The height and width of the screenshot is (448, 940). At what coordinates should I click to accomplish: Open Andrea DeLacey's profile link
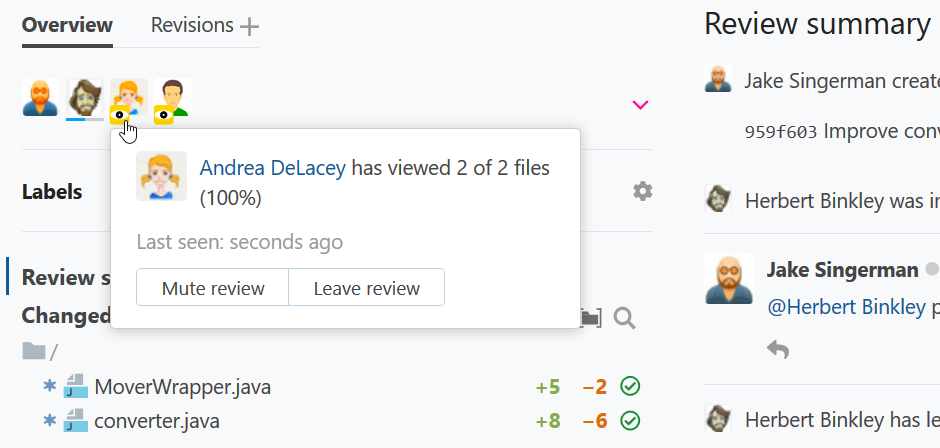(x=273, y=168)
